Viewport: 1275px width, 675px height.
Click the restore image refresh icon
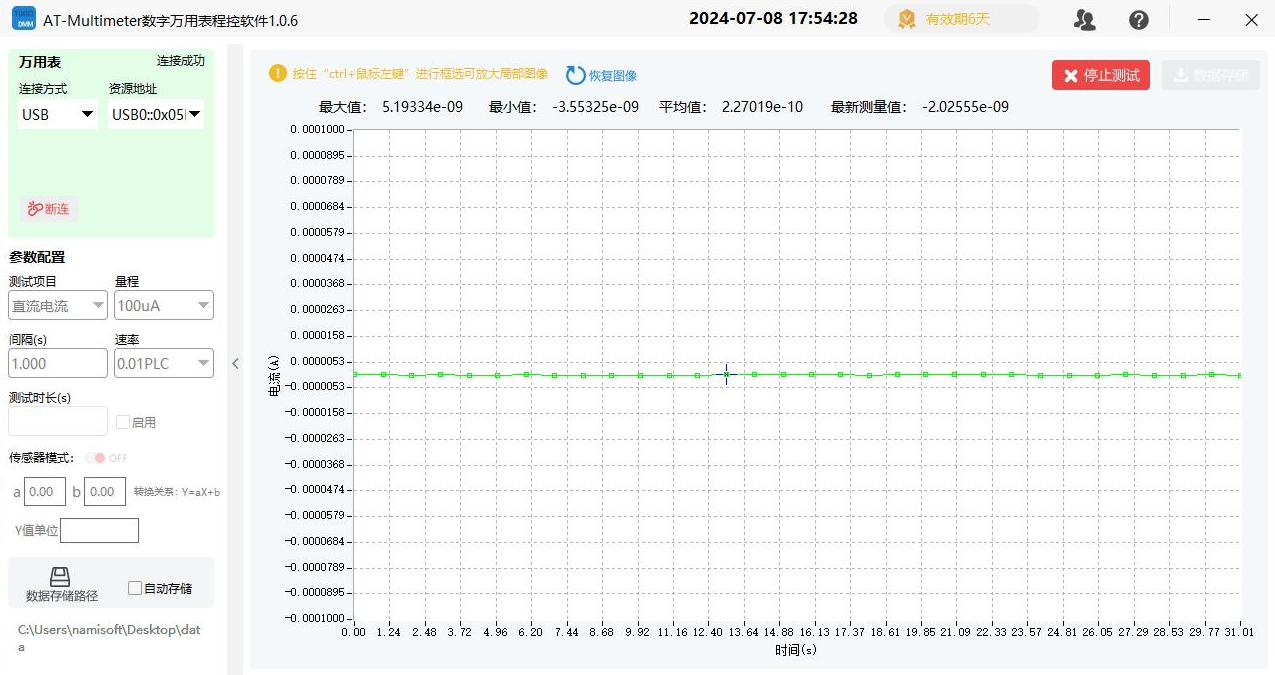click(575, 75)
